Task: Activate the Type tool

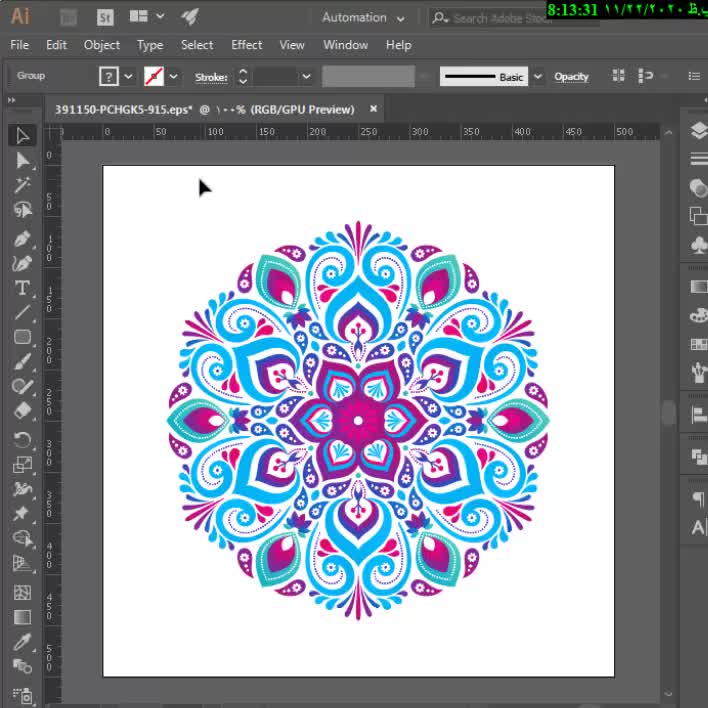Action: click(23, 288)
